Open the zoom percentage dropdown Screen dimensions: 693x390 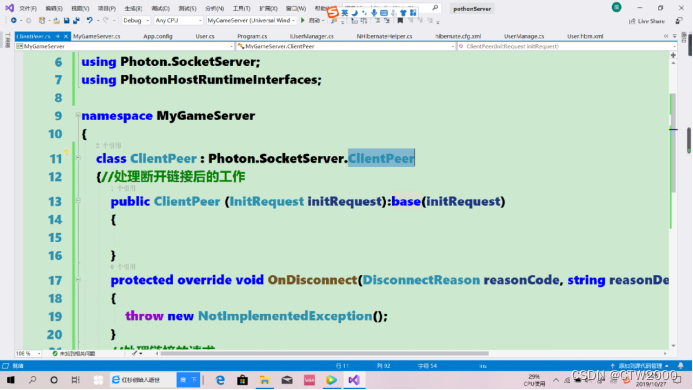pos(28,353)
